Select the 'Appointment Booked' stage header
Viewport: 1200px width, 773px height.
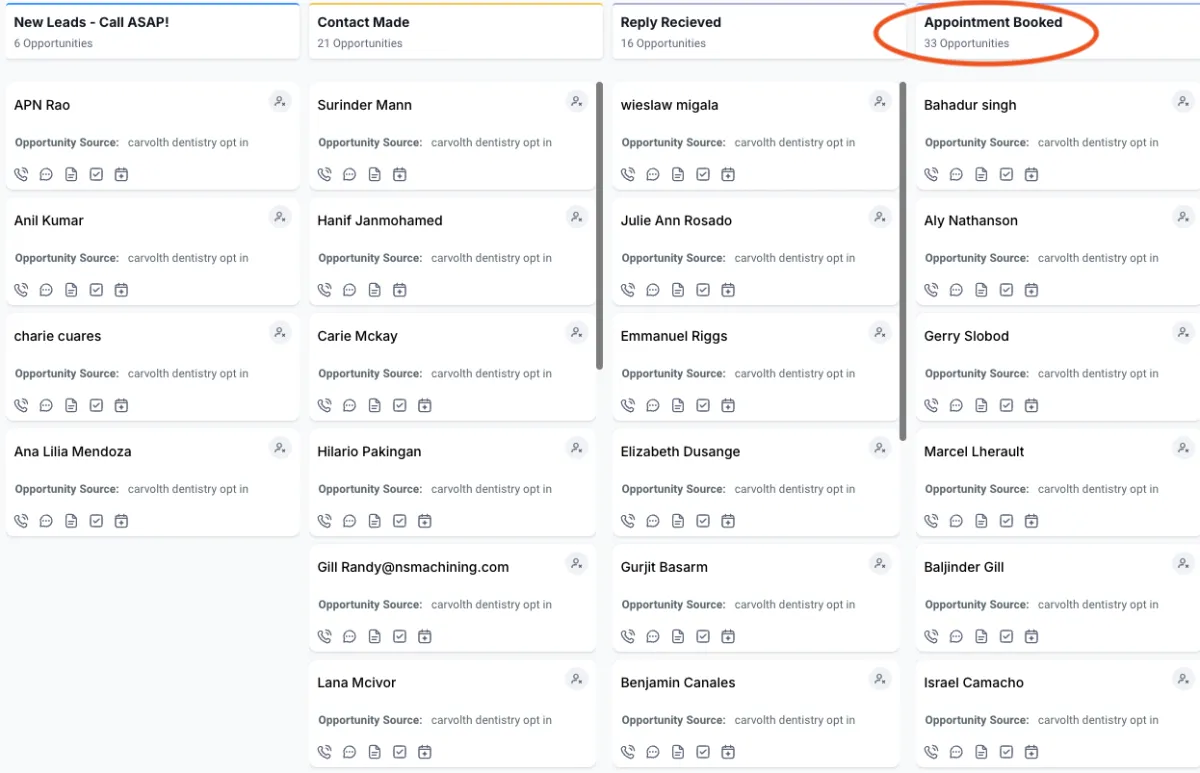pyautogui.click(x=1058, y=32)
